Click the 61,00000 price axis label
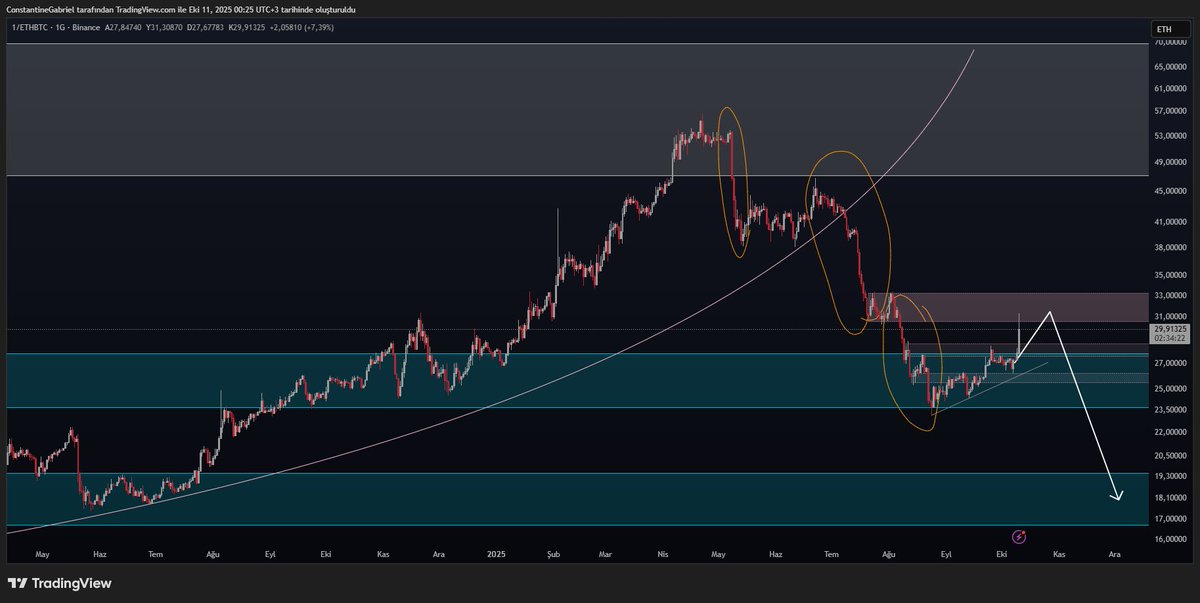The width and height of the screenshot is (1200, 603). (x=1170, y=89)
